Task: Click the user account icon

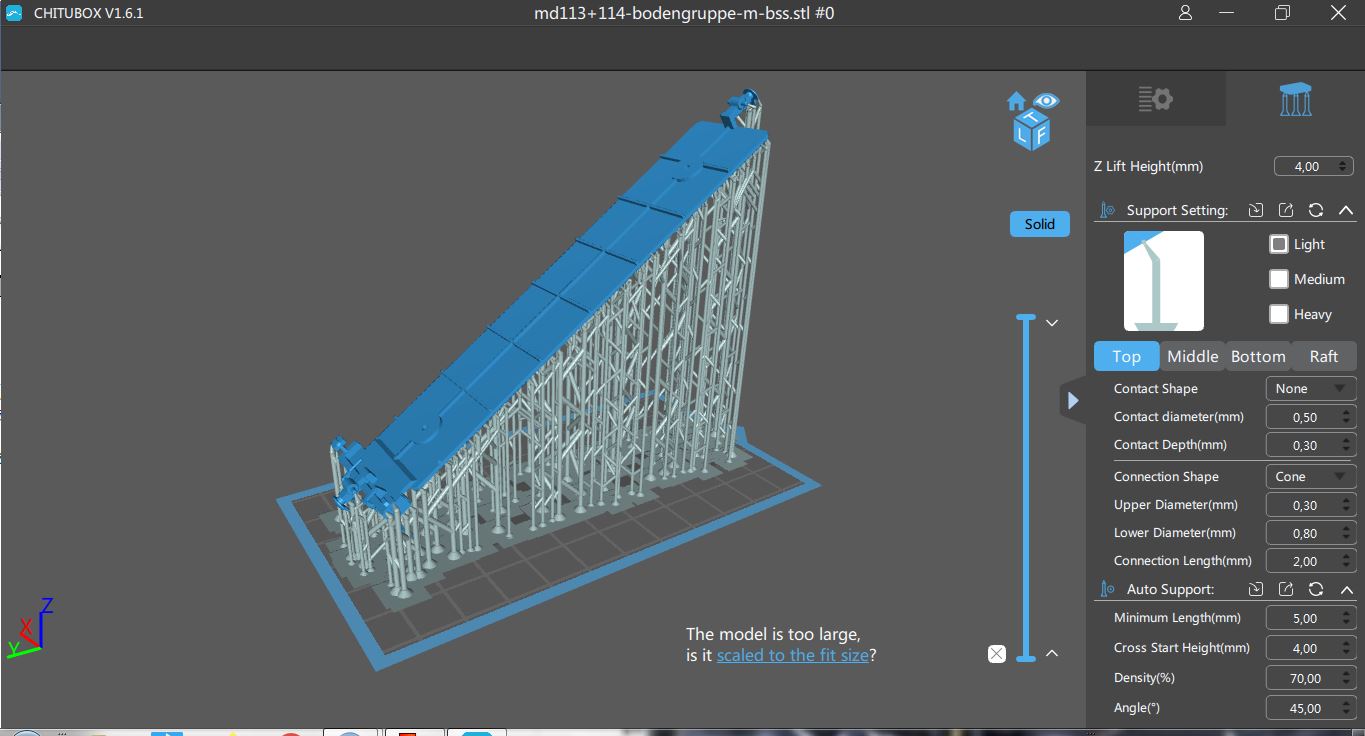Action: coord(1186,13)
